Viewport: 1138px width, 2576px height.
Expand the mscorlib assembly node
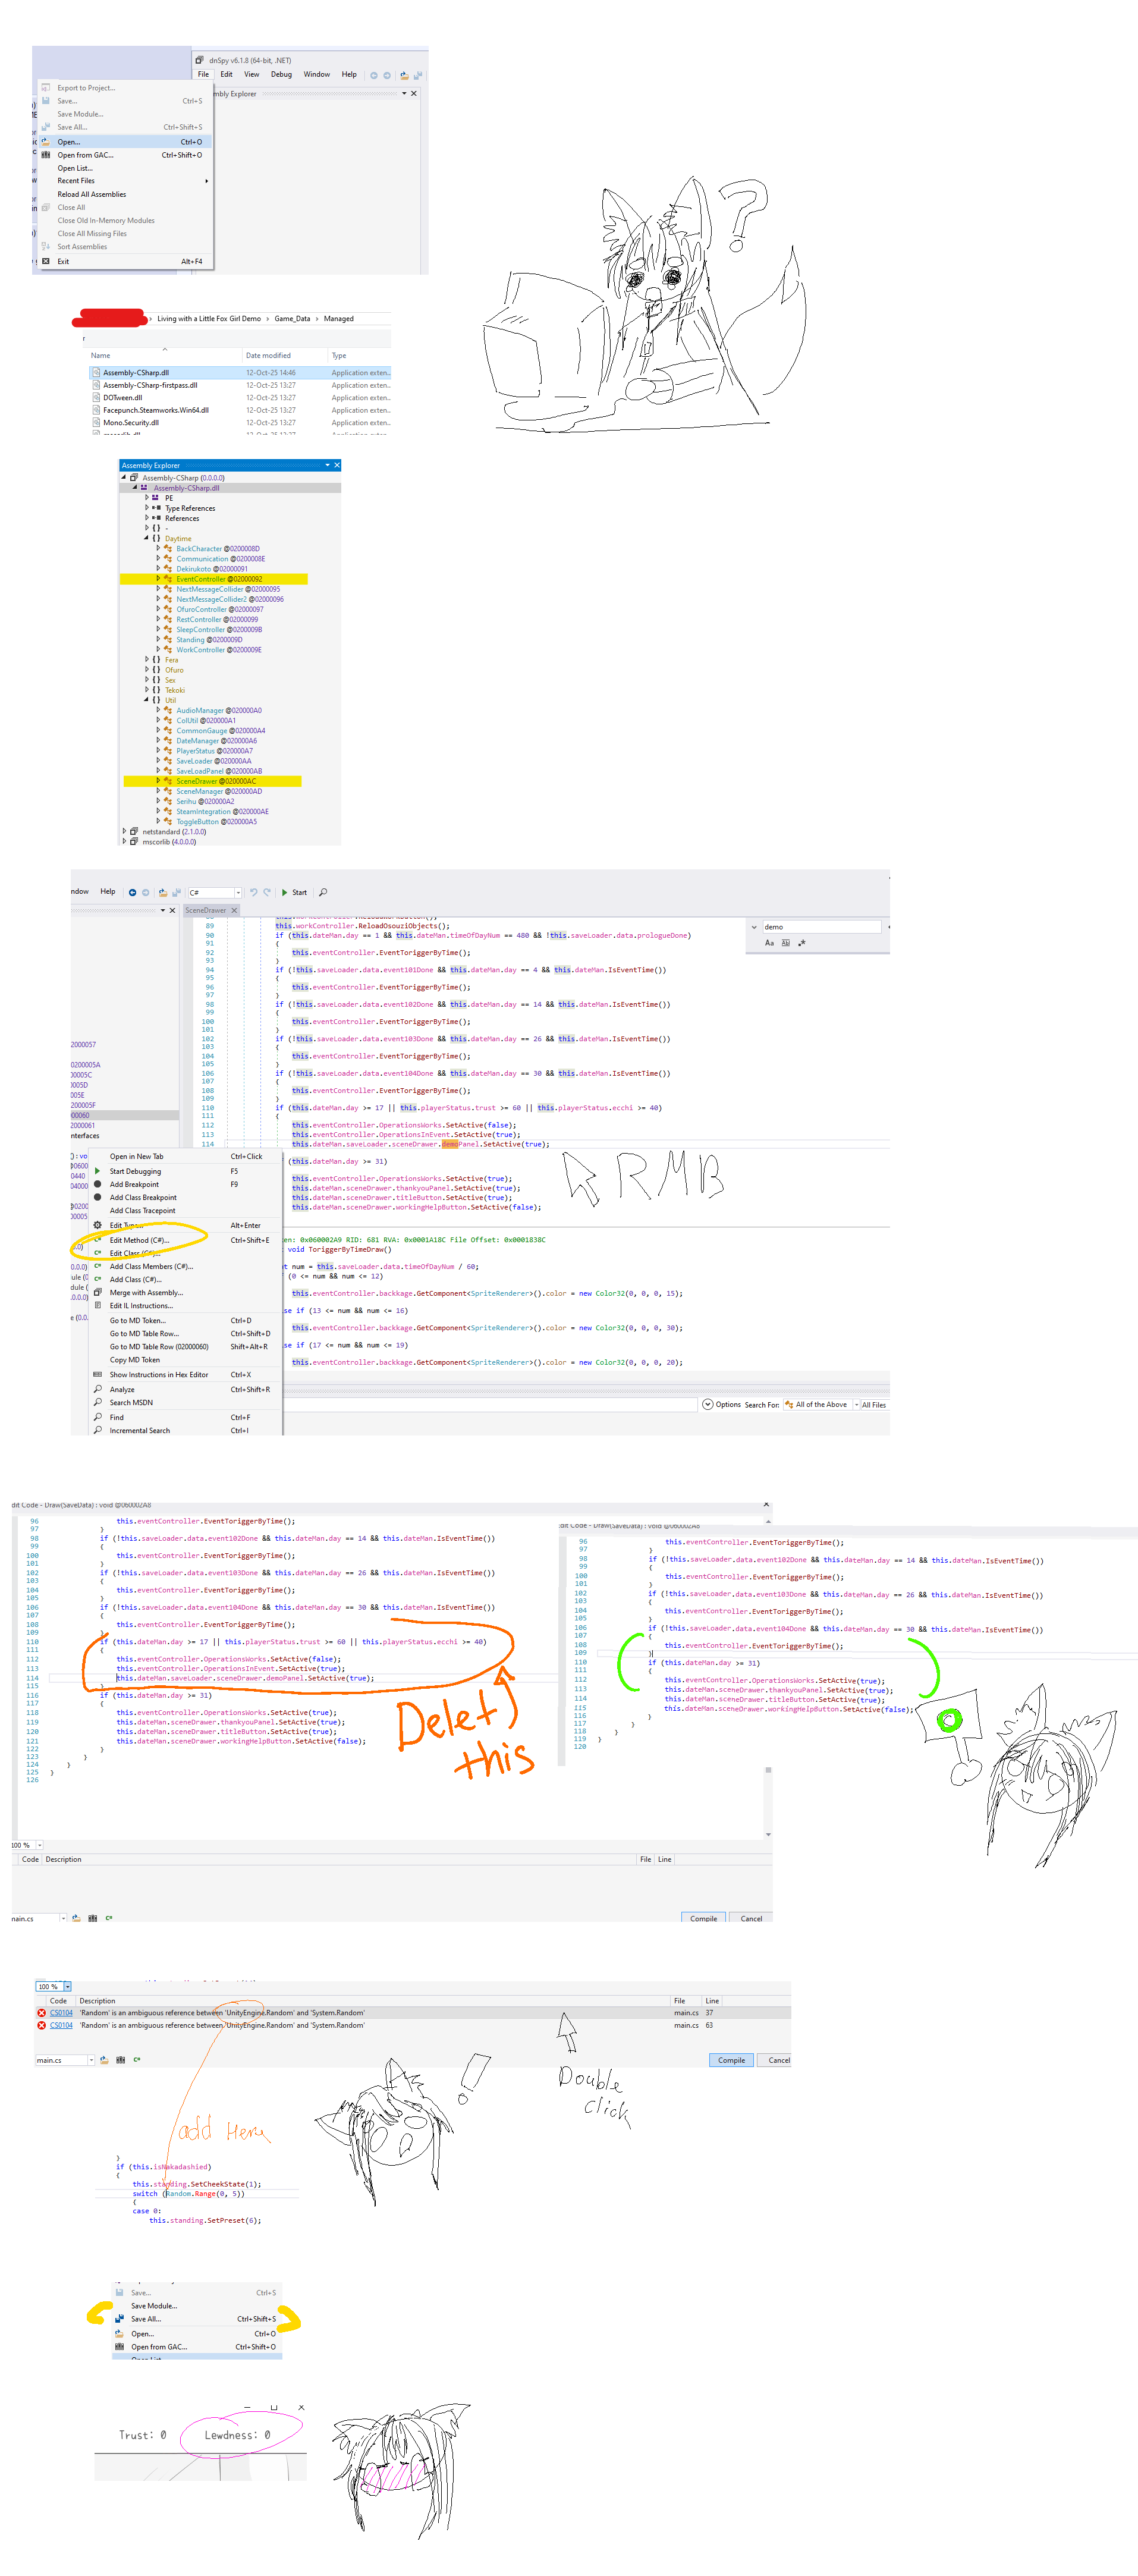click(124, 842)
